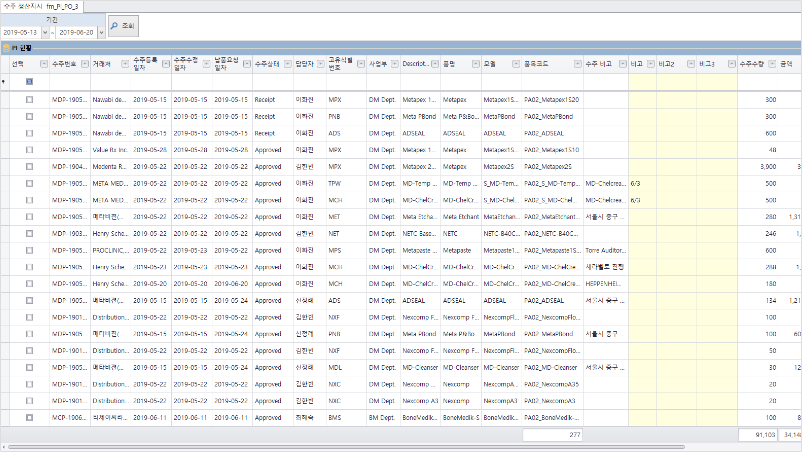This screenshot has height=452, width=802.
Task: Open the end date 2019-06-20 dropdown arrow
Action: pyautogui.click(x=101, y=32)
